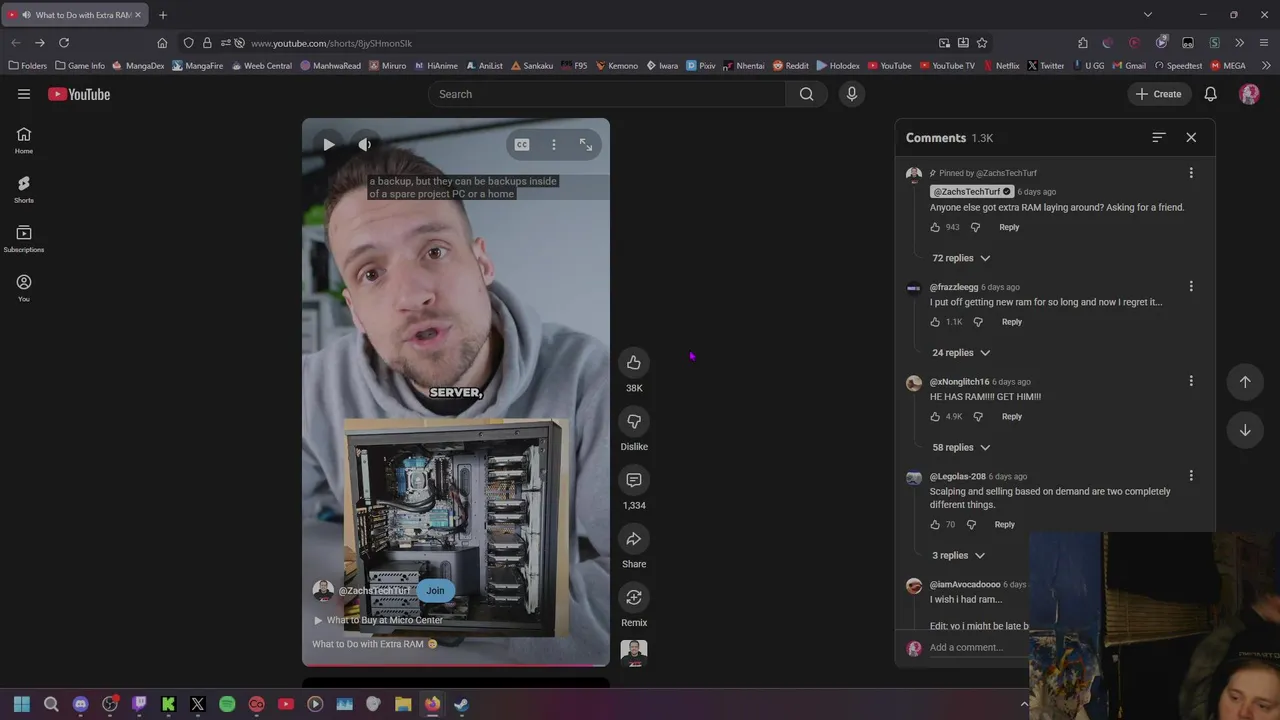Viewport: 1280px width, 720px height.
Task: Enter fullscreen on the Short player
Action: coord(586,145)
